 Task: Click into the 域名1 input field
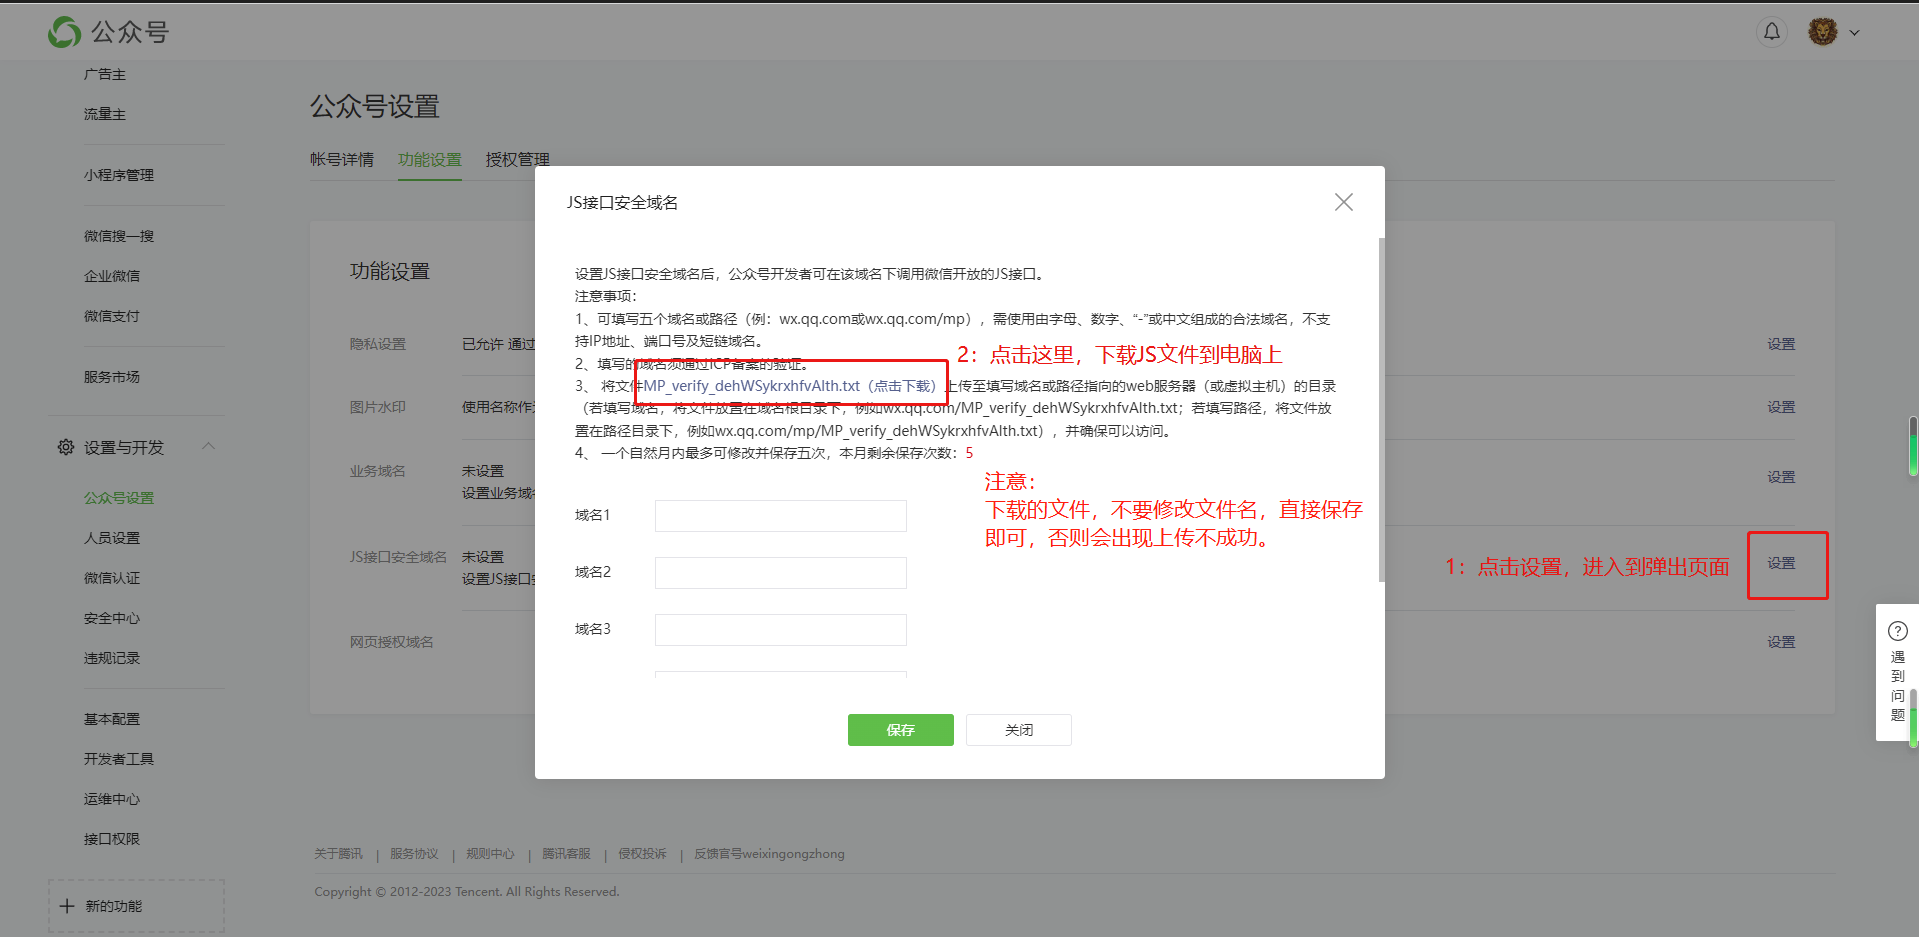[780, 516]
